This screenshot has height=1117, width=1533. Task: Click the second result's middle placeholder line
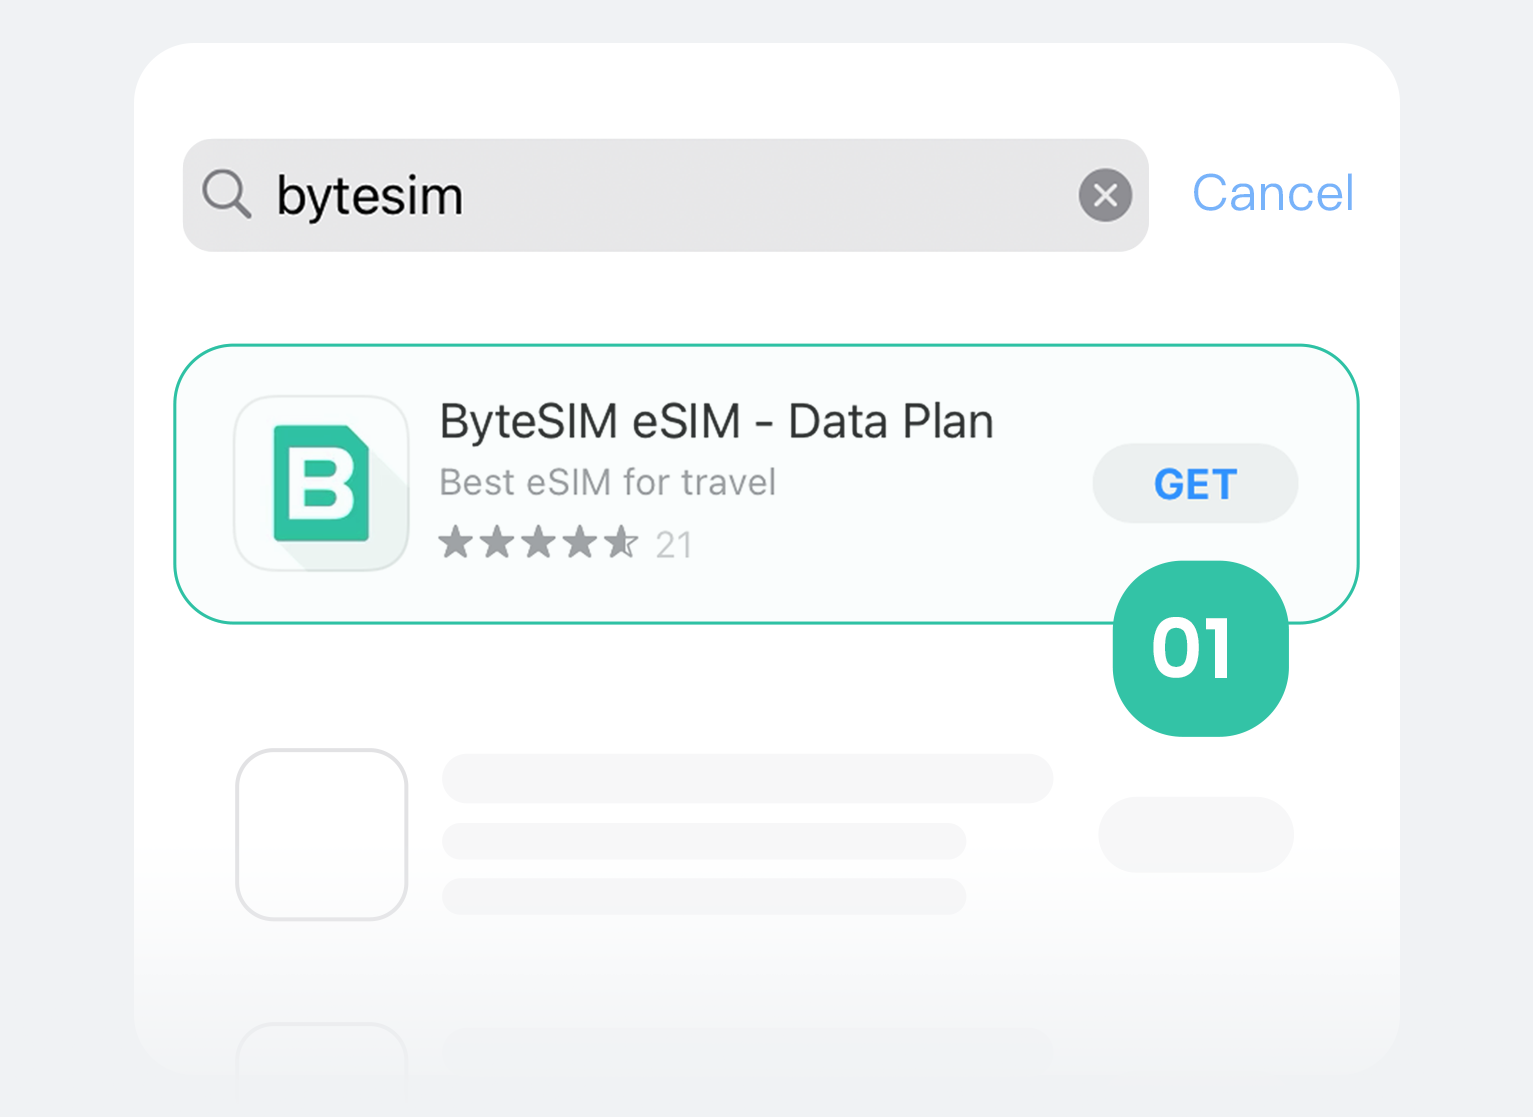click(704, 841)
